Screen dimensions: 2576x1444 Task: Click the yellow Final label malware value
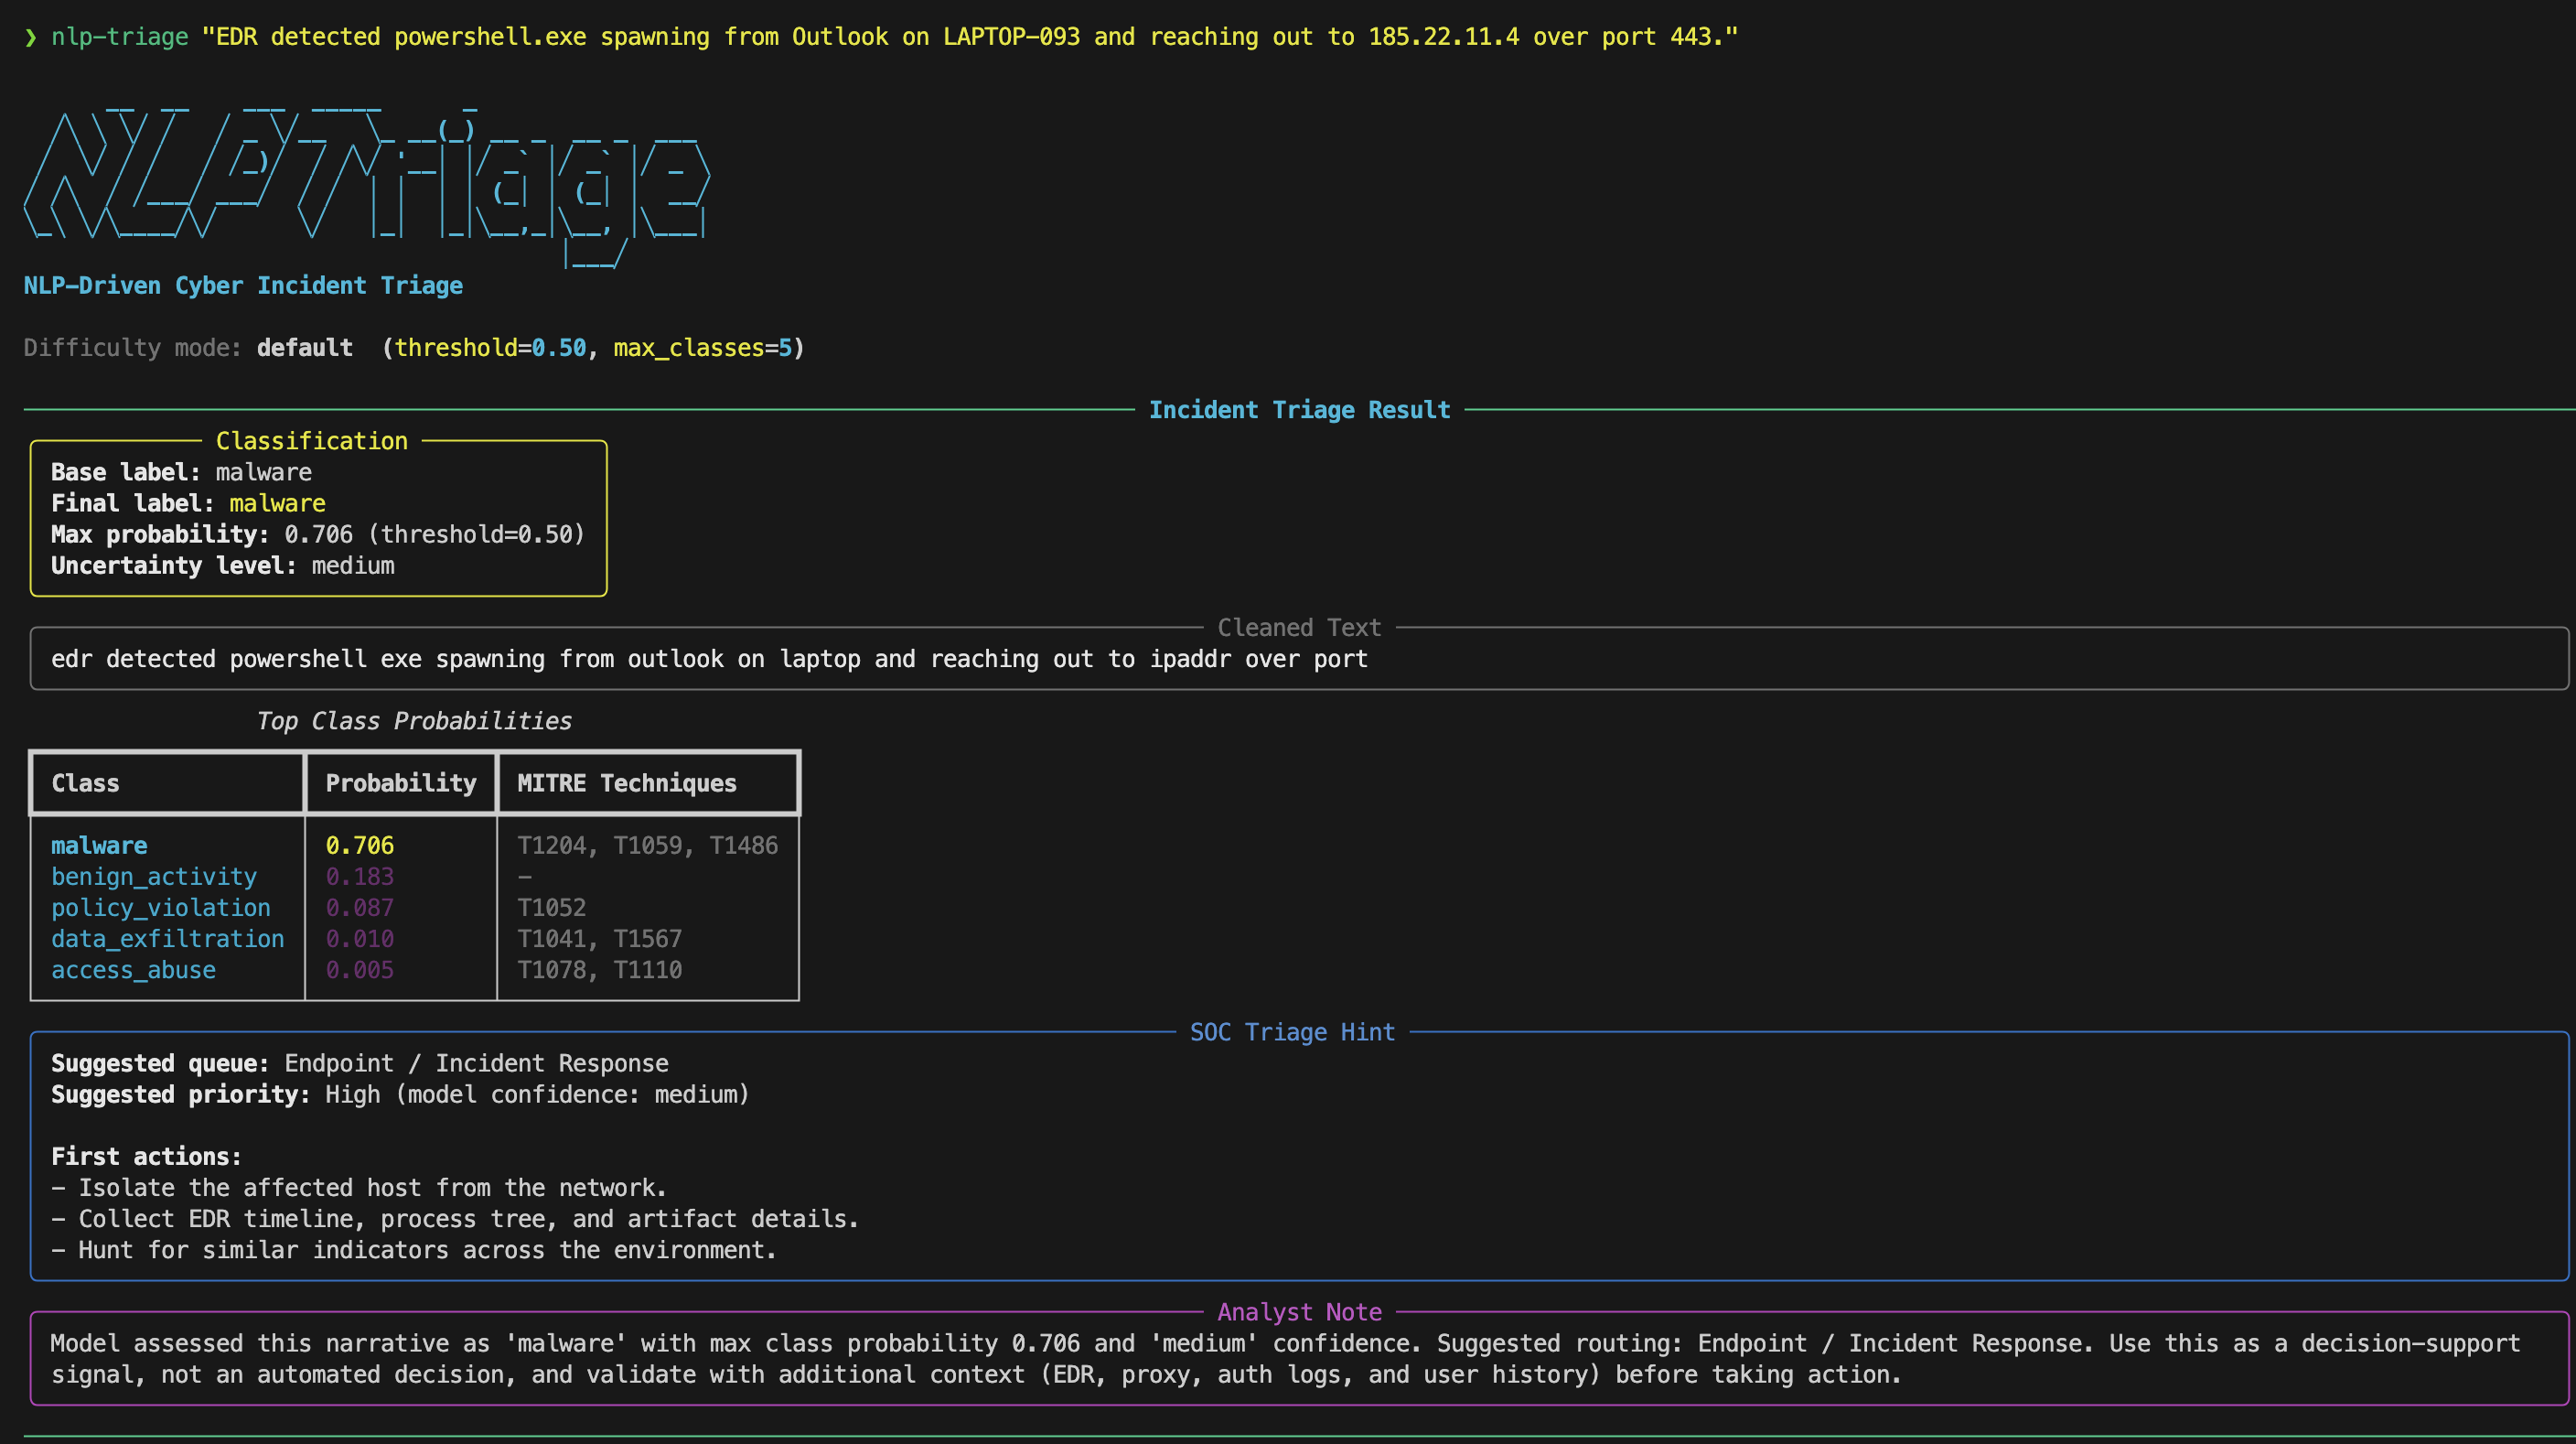click(277, 503)
